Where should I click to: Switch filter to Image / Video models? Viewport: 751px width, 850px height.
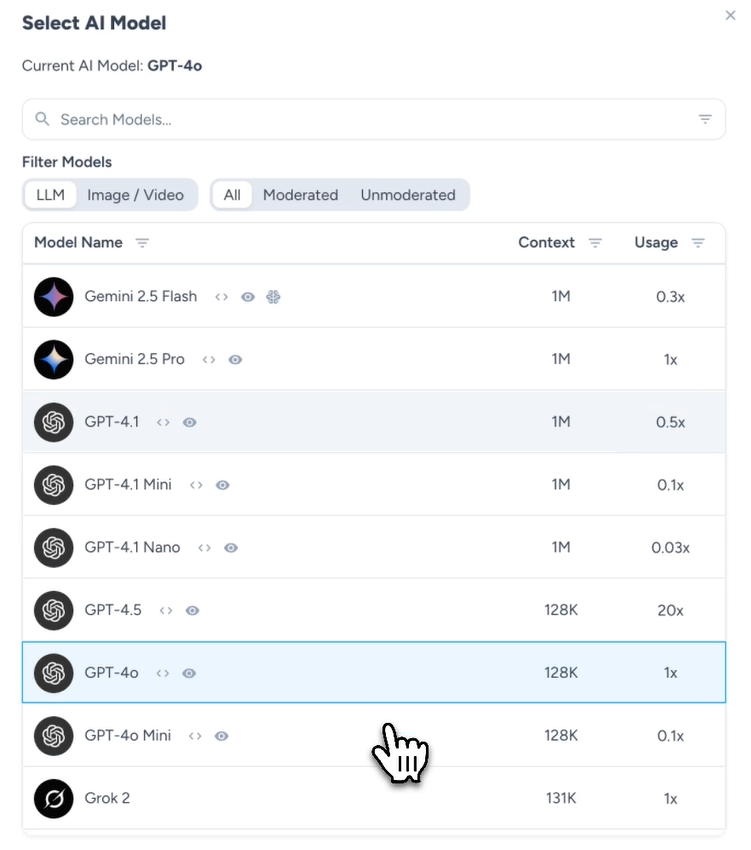pyautogui.click(x=135, y=195)
